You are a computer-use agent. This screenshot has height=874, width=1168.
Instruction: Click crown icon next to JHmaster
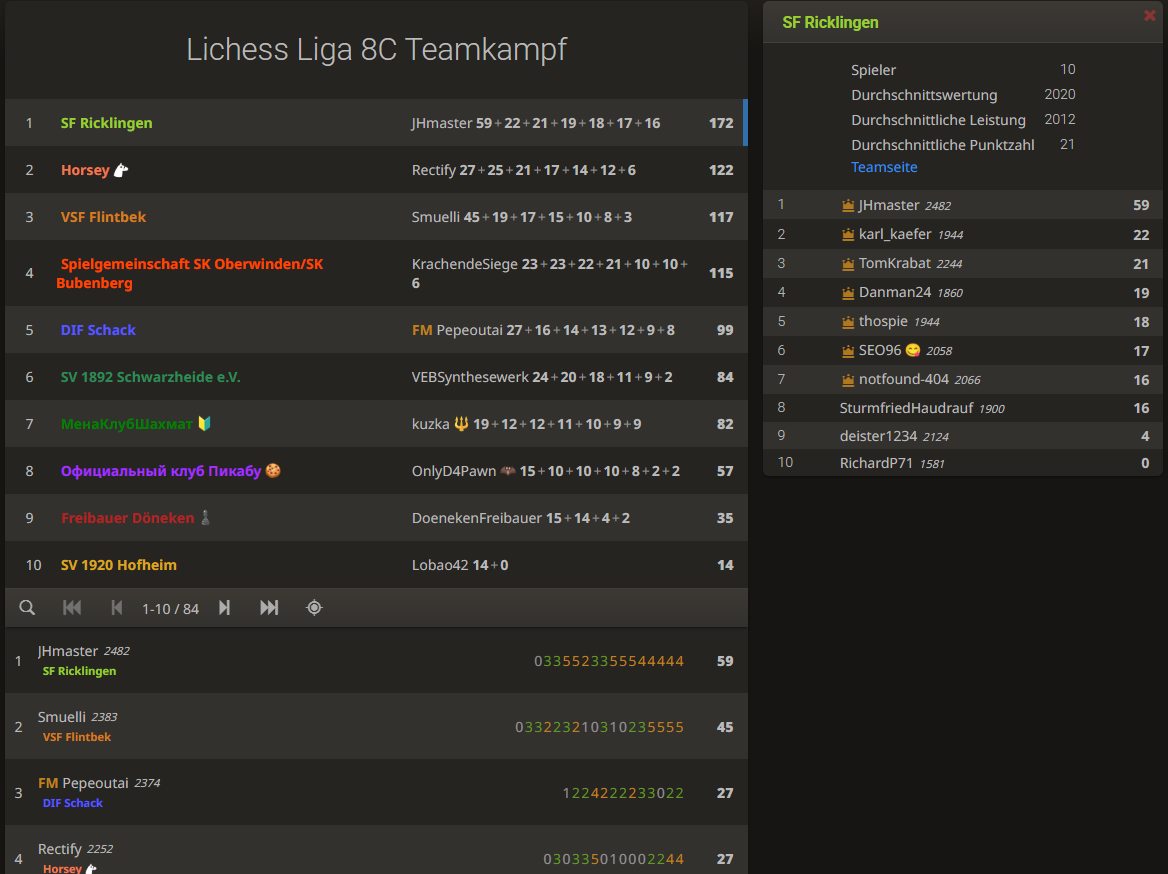coord(848,206)
